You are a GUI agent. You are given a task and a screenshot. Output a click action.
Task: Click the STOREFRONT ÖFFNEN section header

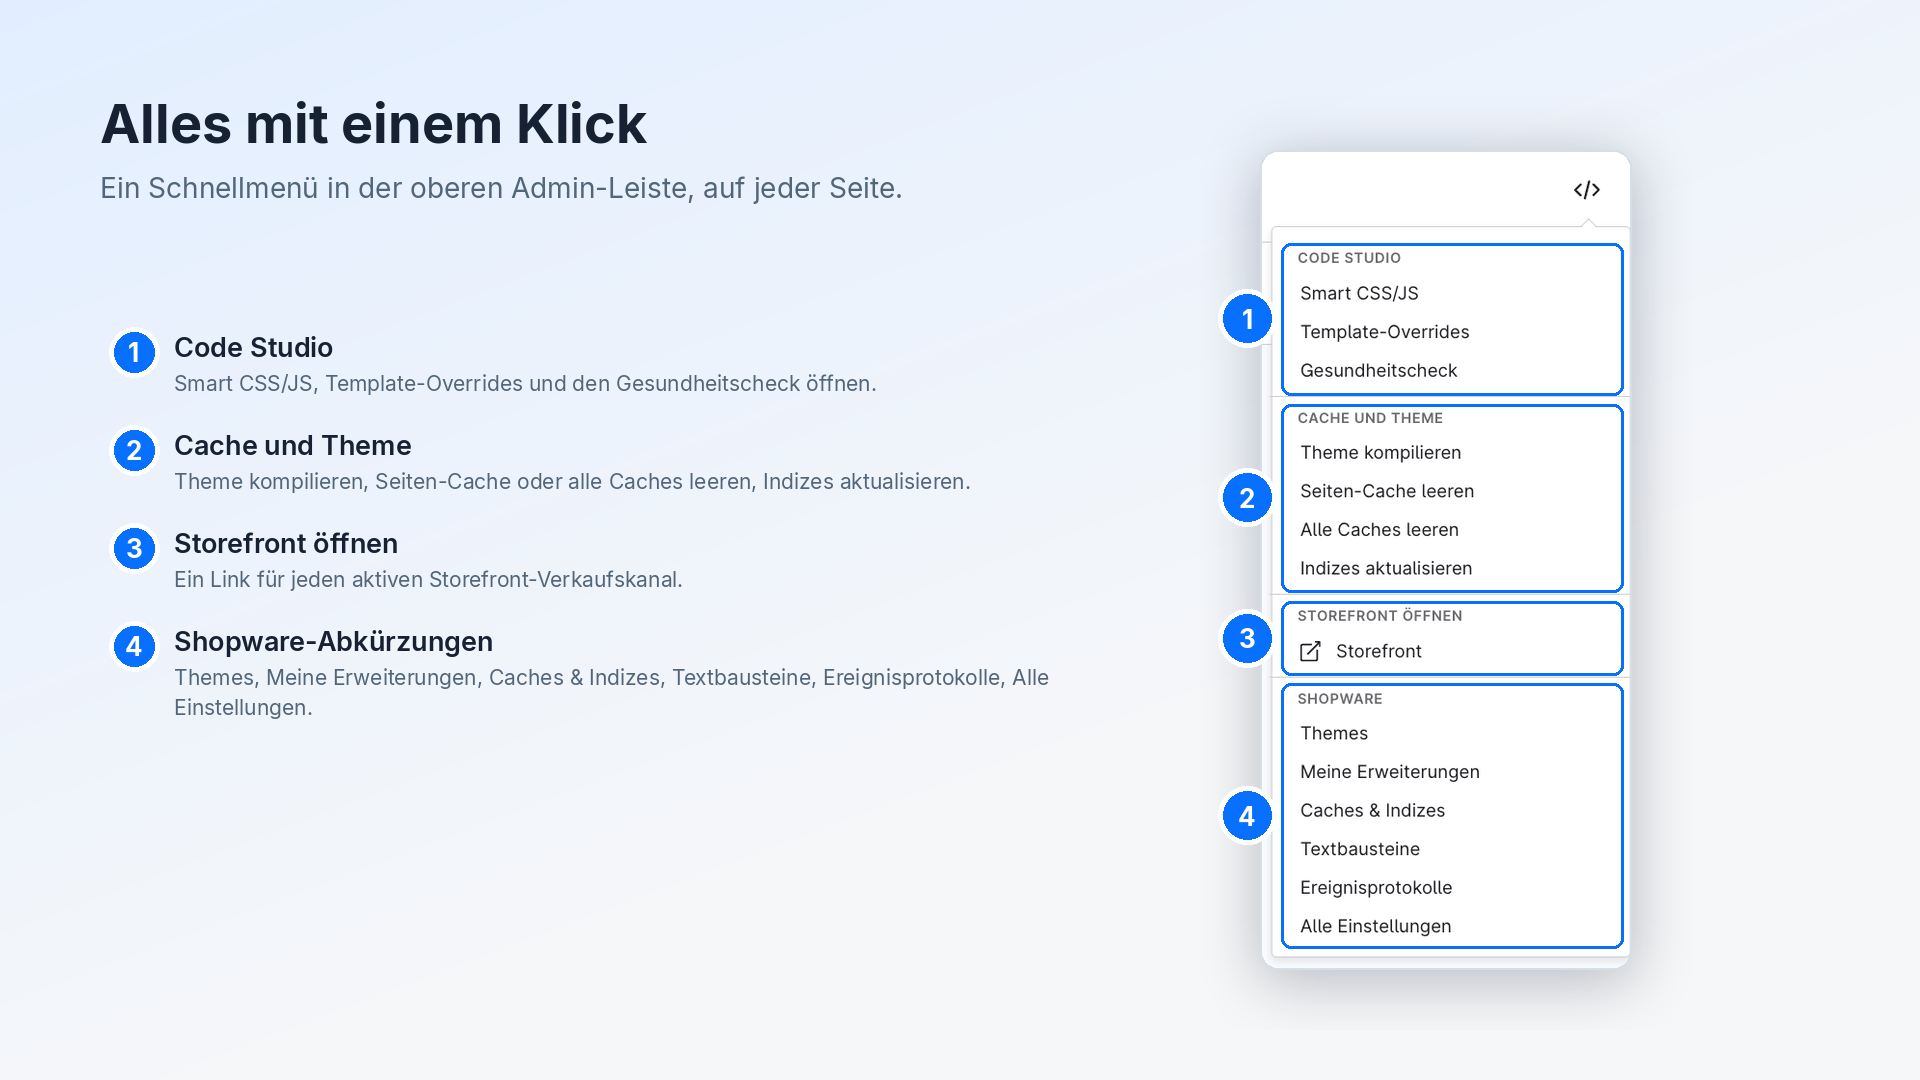click(1380, 616)
